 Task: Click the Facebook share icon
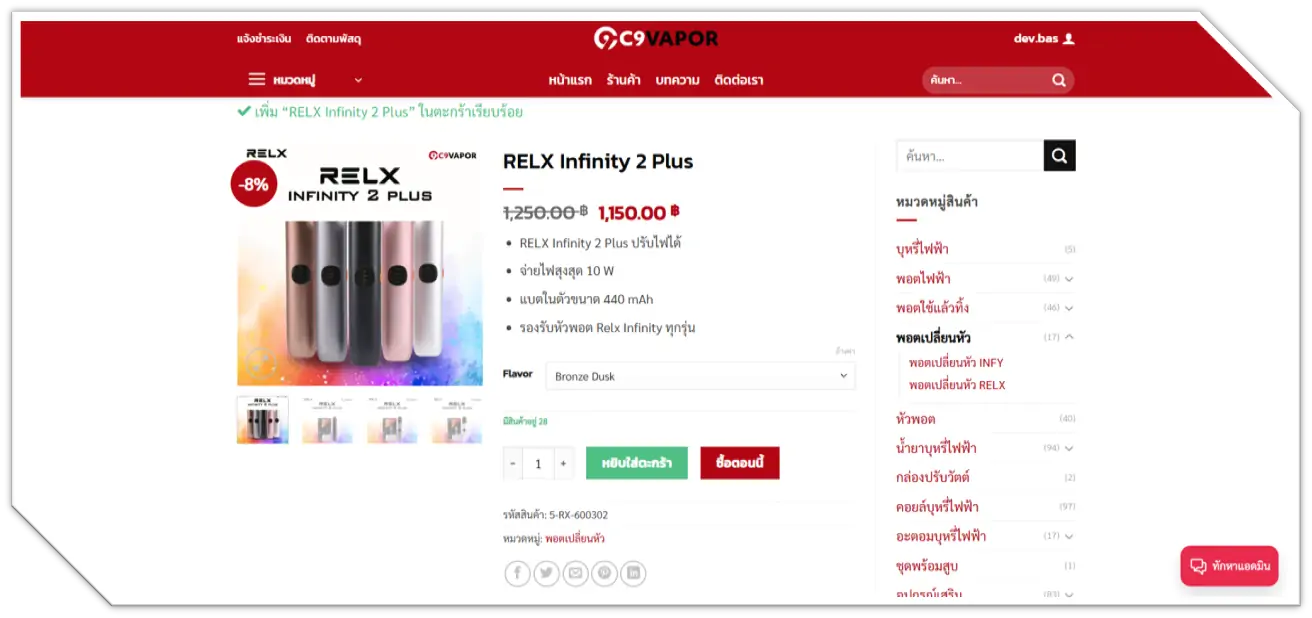(x=517, y=573)
